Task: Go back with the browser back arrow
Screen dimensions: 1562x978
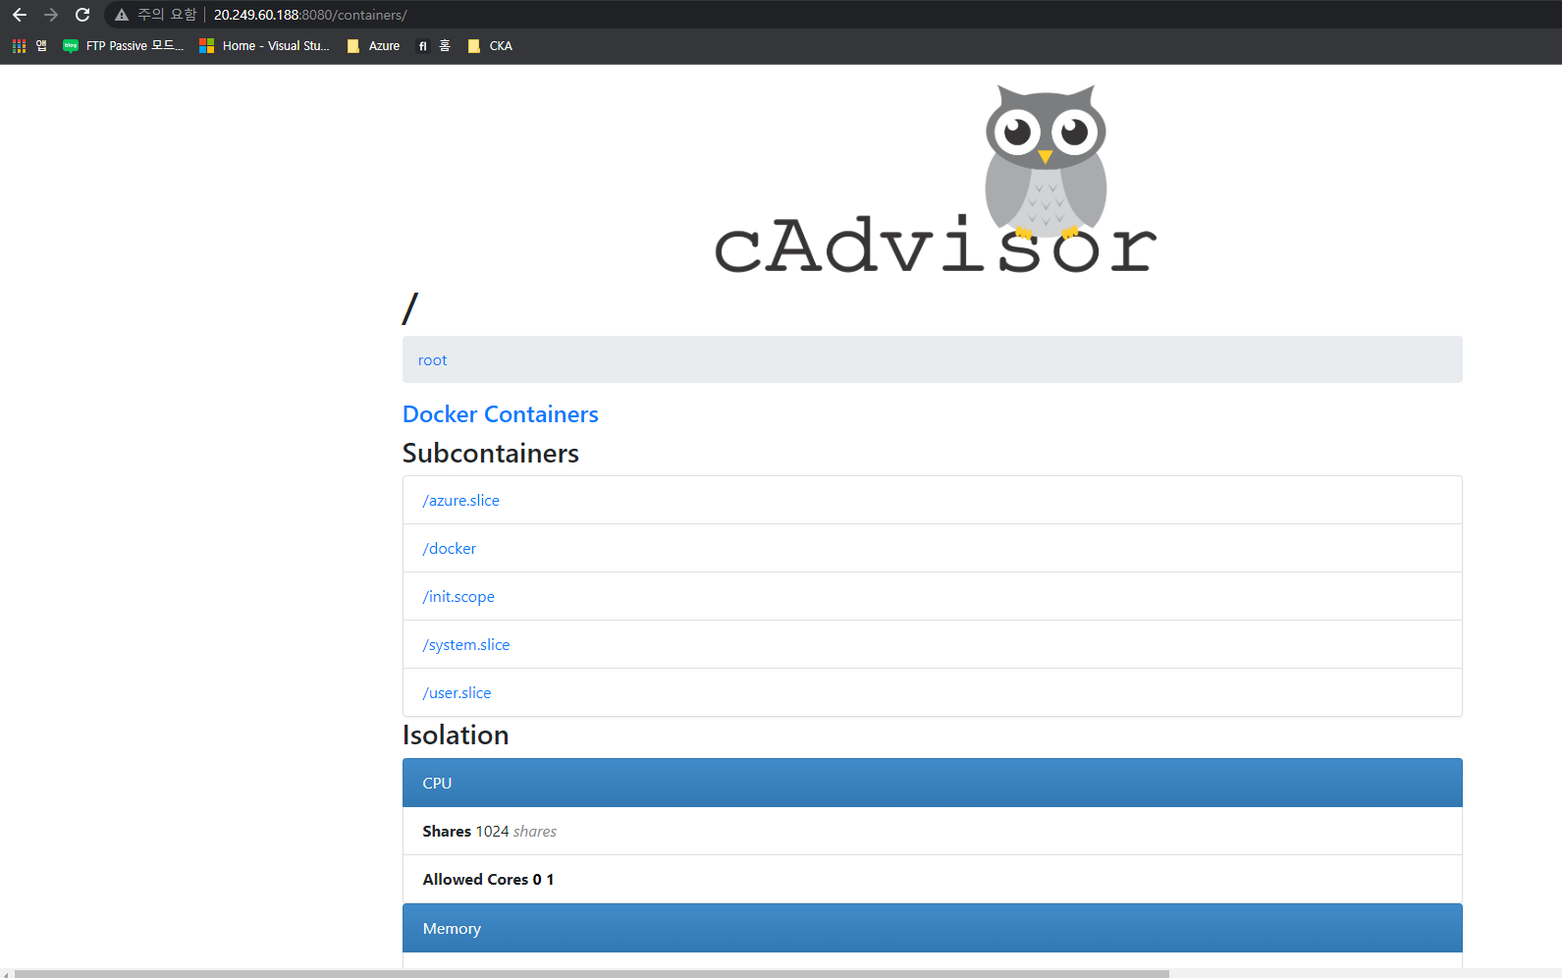Action: (x=19, y=15)
